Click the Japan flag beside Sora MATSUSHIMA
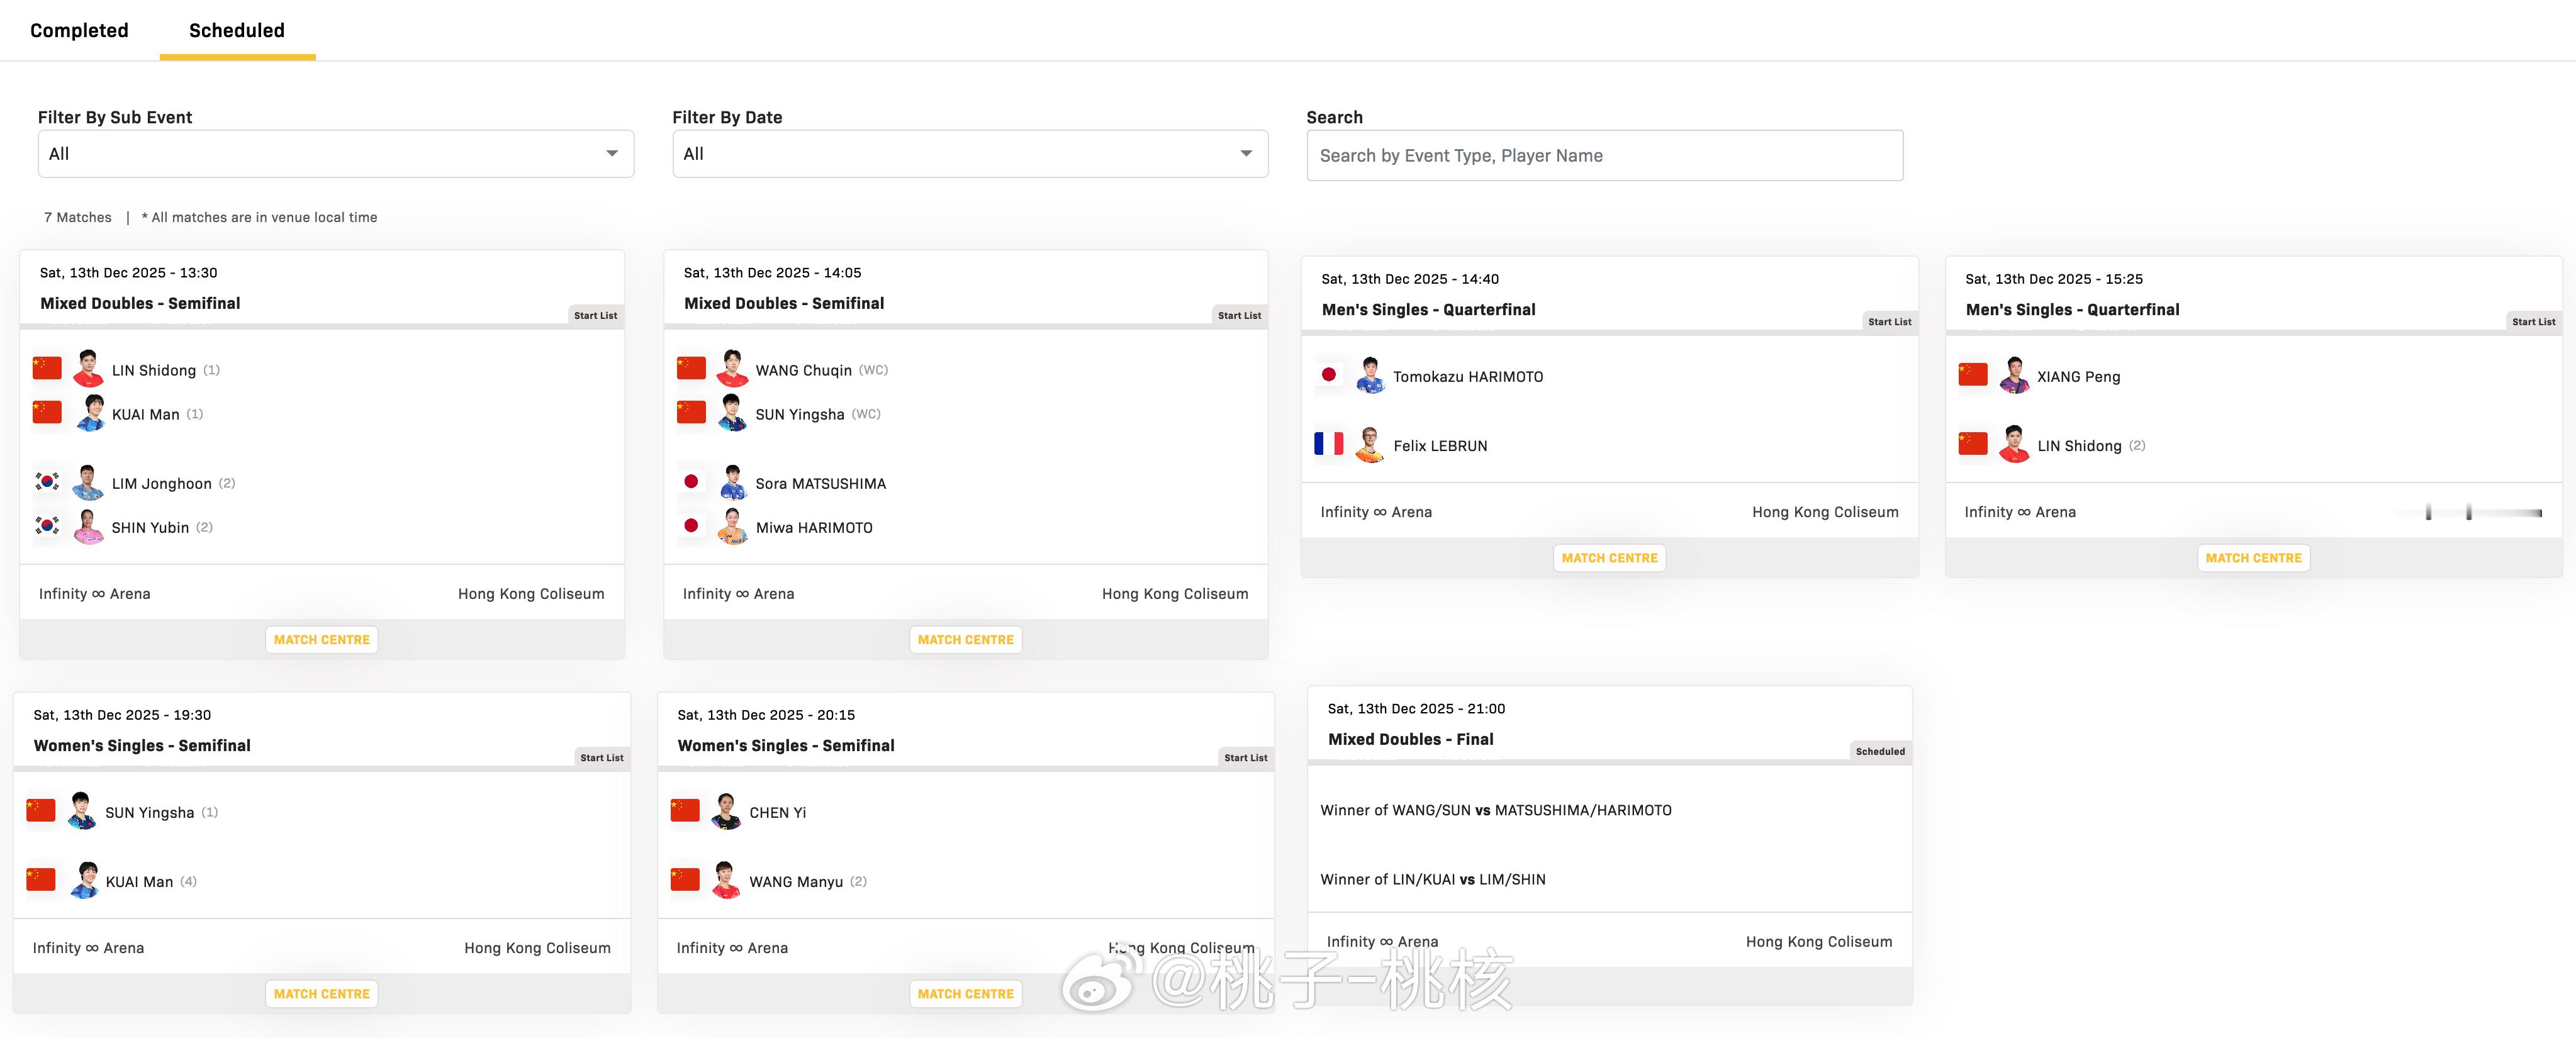Viewport: 2576px width, 1038px height. 691,482
